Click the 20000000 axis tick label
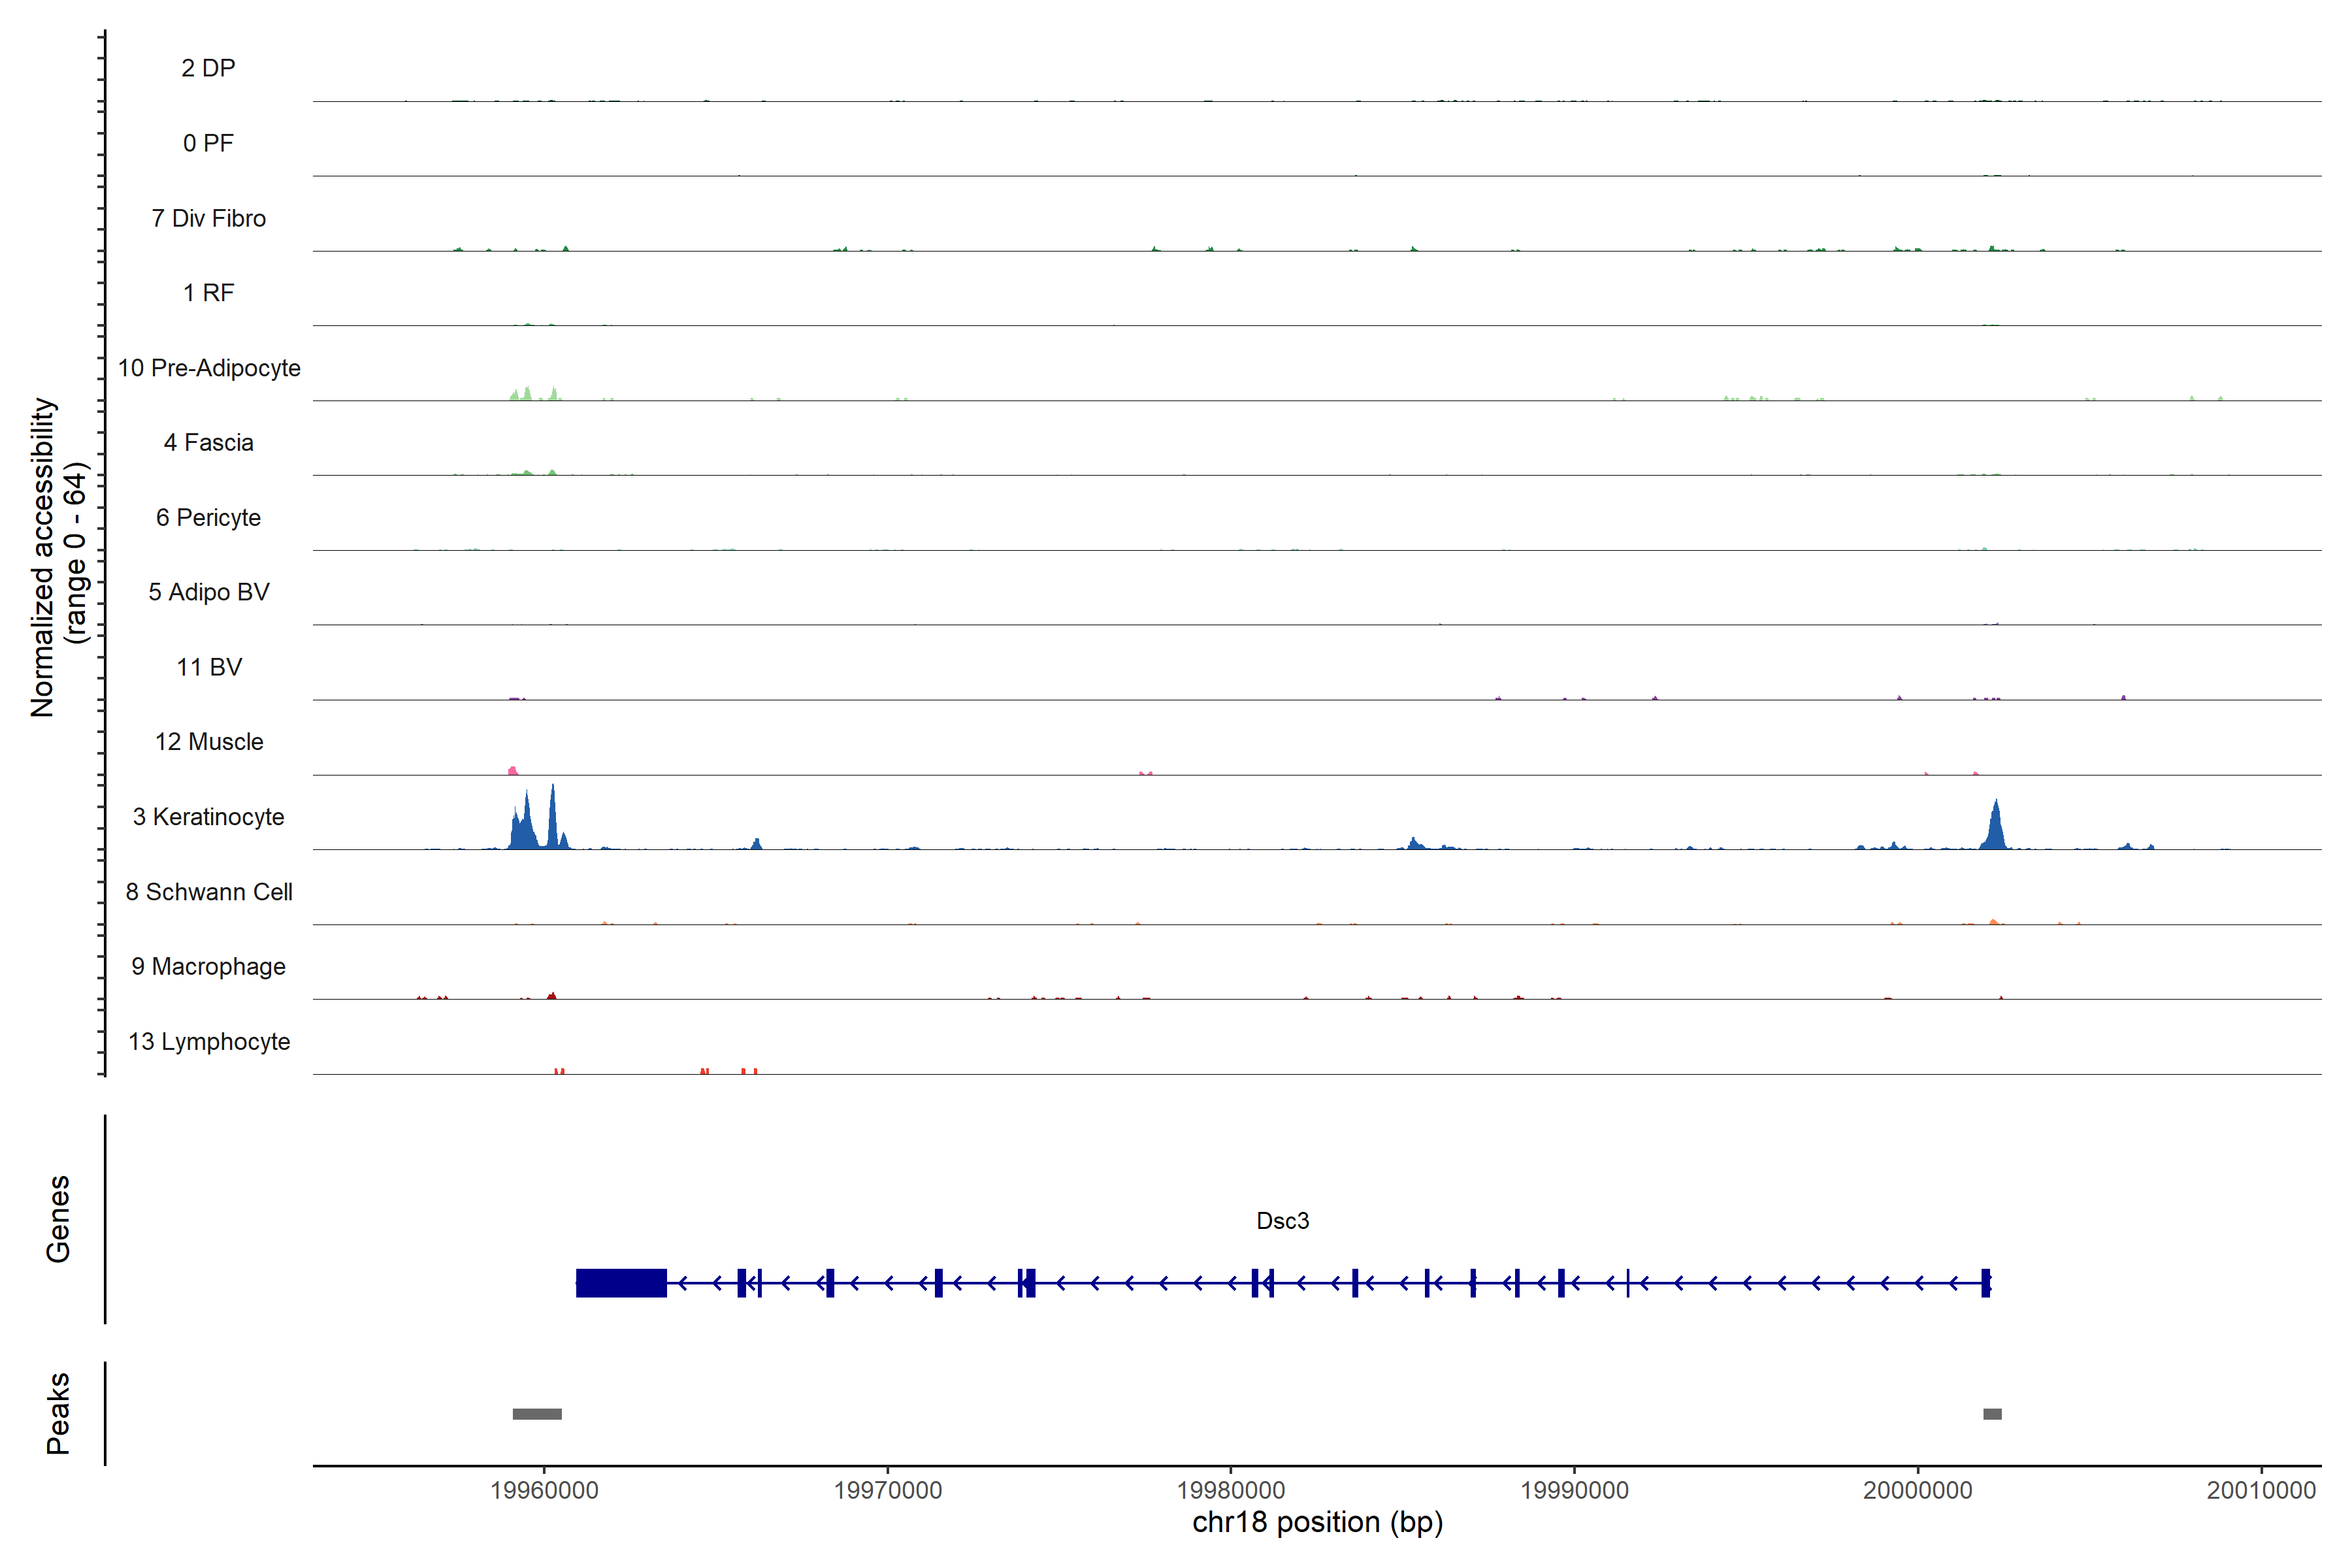Image resolution: width=2352 pixels, height=1568 pixels. pos(1917,1491)
